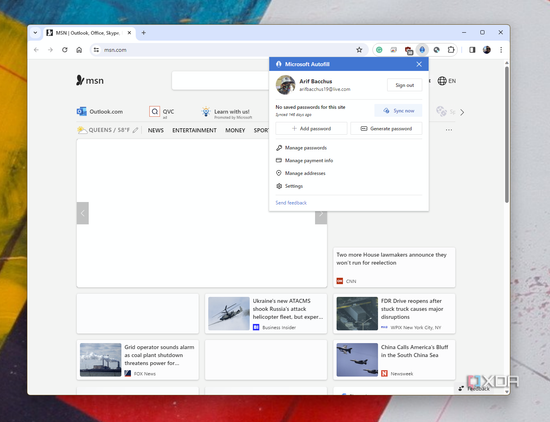
Task: View site information icon in address bar
Action: [x=96, y=50]
